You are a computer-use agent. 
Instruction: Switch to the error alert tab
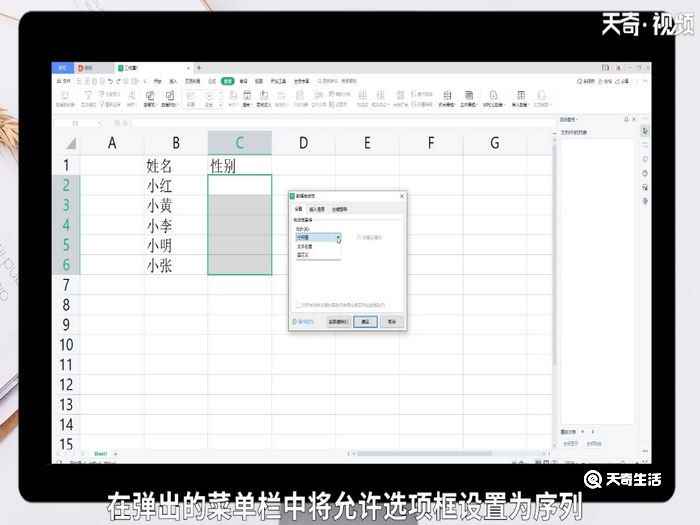coord(340,209)
